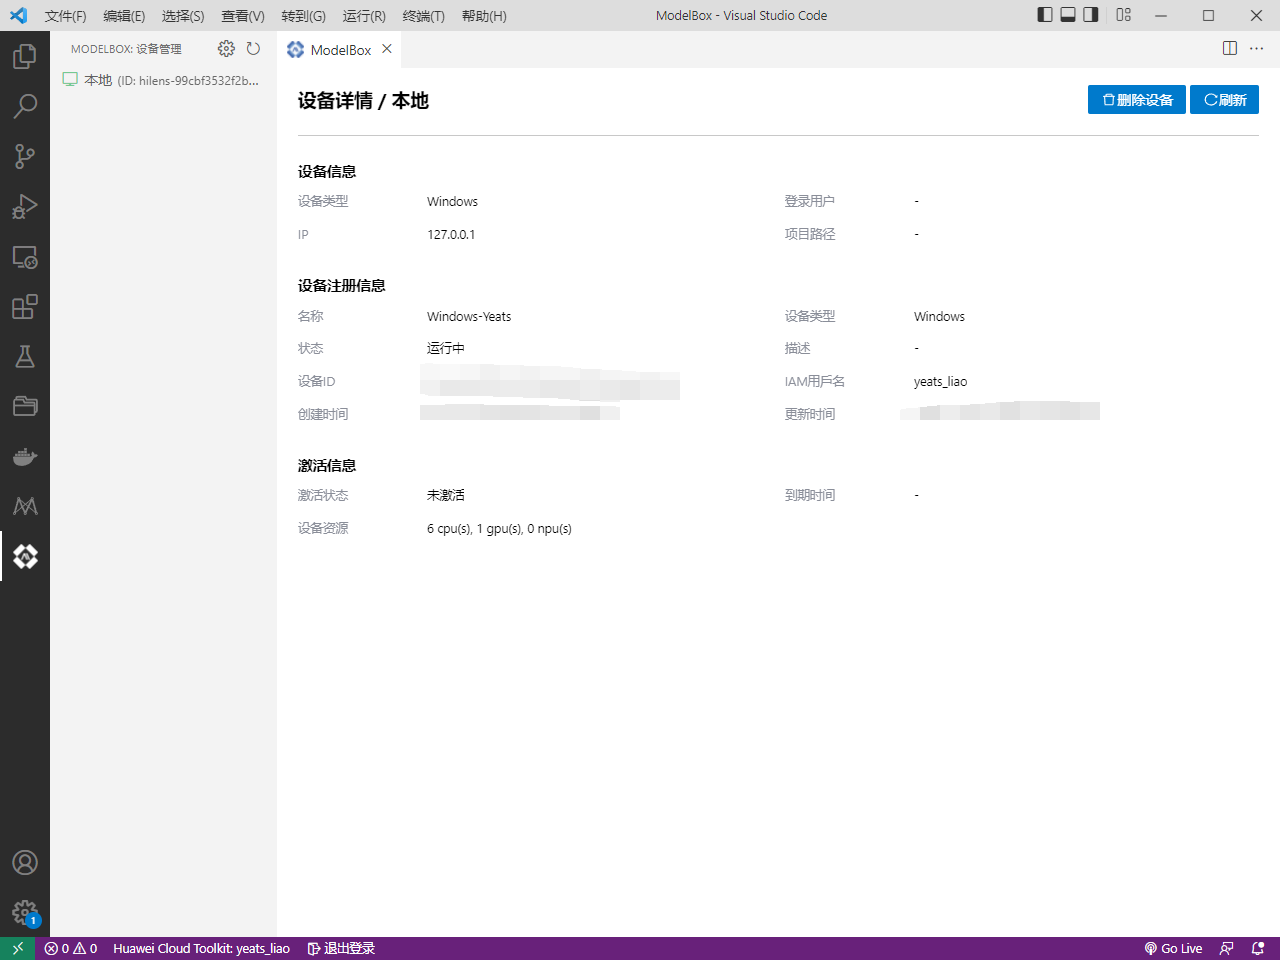Image resolution: width=1280 pixels, height=960 pixels.
Task: Open notifications bell in status bar
Action: pyautogui.click(x=1258, y=948)
